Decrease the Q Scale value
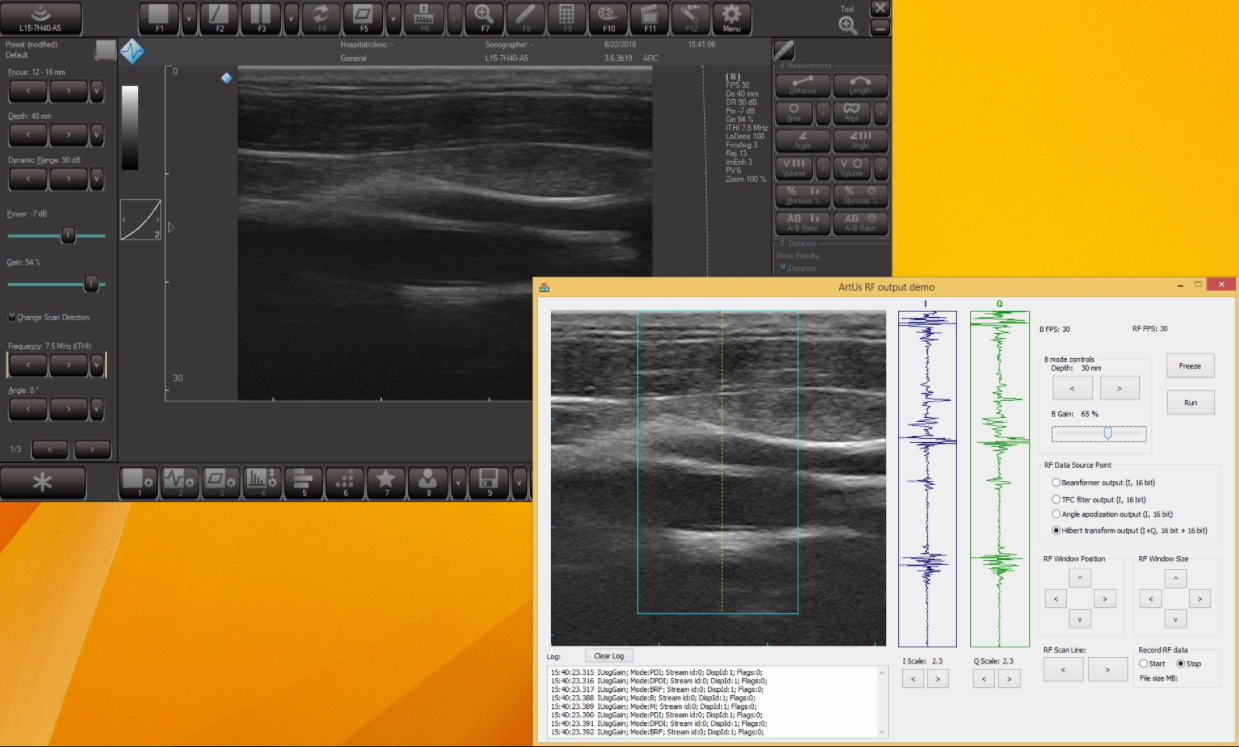Image resolution: width=1239 pixels, height=747 pixels. 984,679
